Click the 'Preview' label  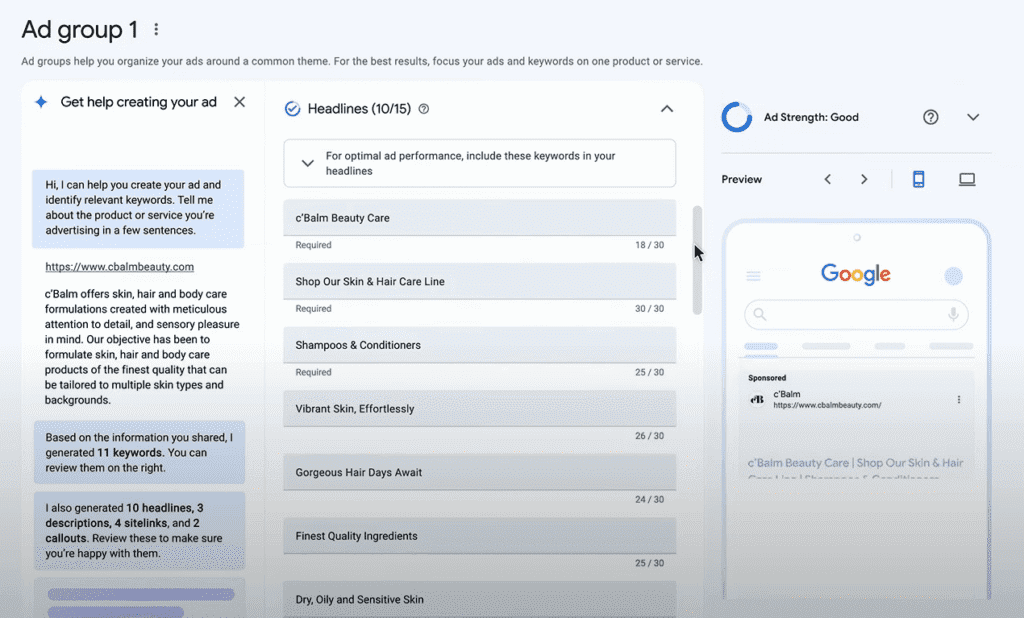coord(741,179)
